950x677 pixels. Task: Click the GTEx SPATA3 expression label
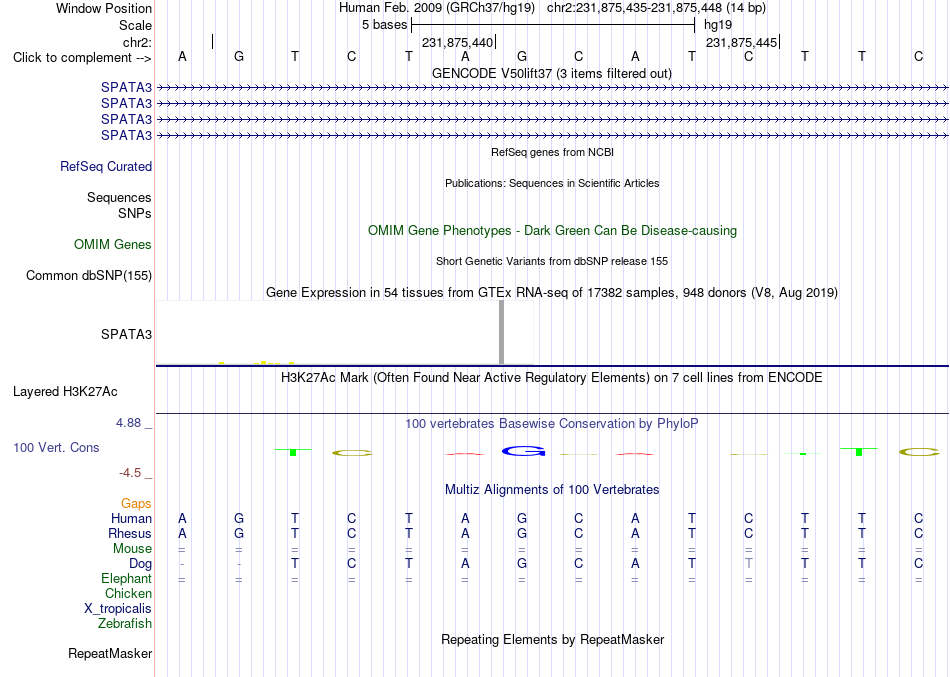point(127,335)
